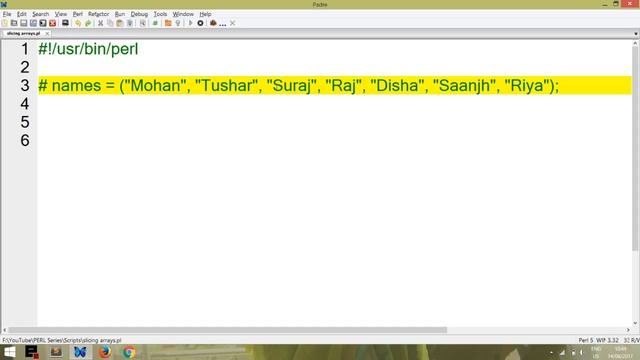Open the Window menu

183,14
